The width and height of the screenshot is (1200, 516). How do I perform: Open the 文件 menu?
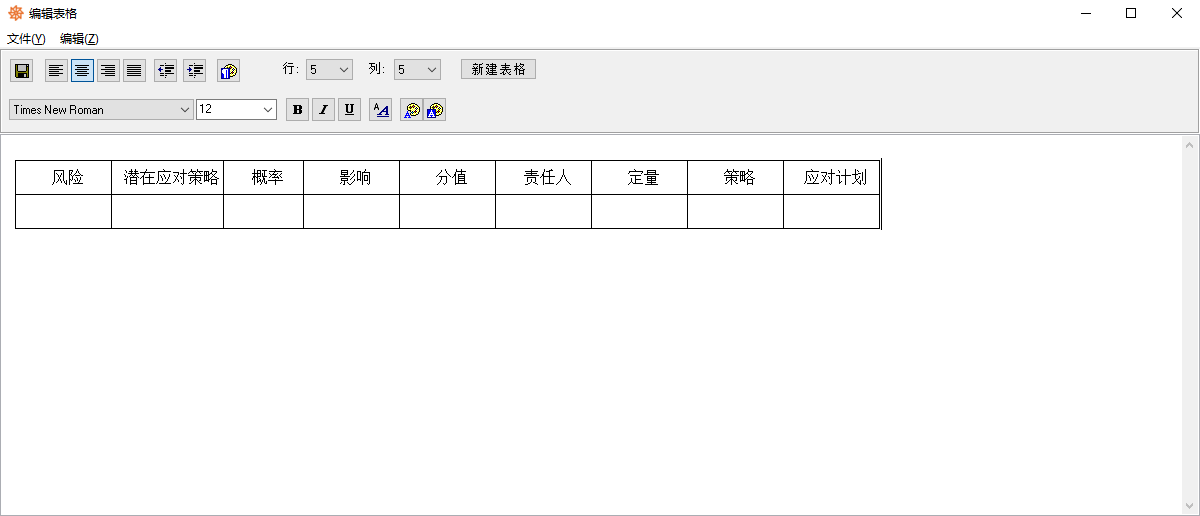click(x=26, y=39)
